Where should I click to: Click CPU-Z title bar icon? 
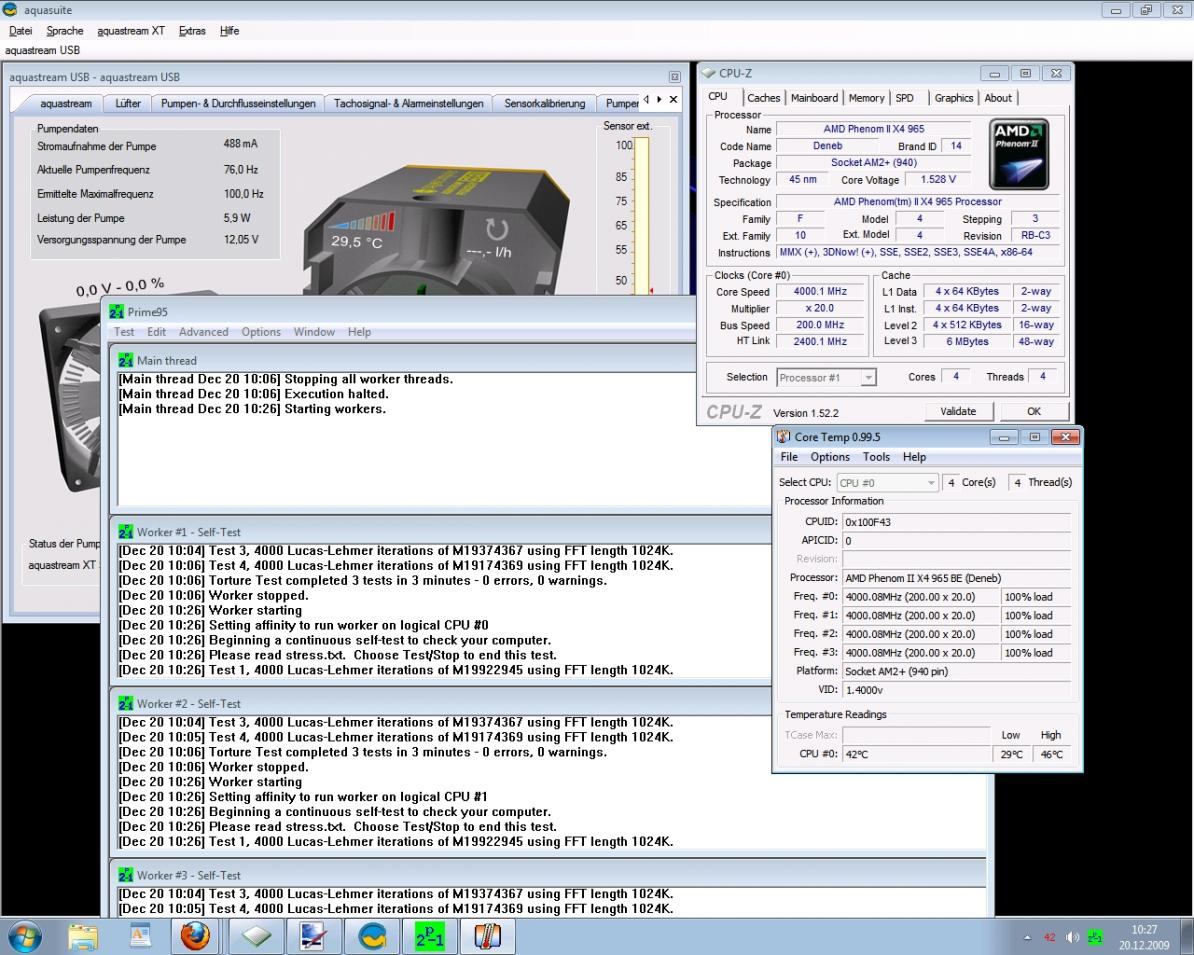coord(709,73)
